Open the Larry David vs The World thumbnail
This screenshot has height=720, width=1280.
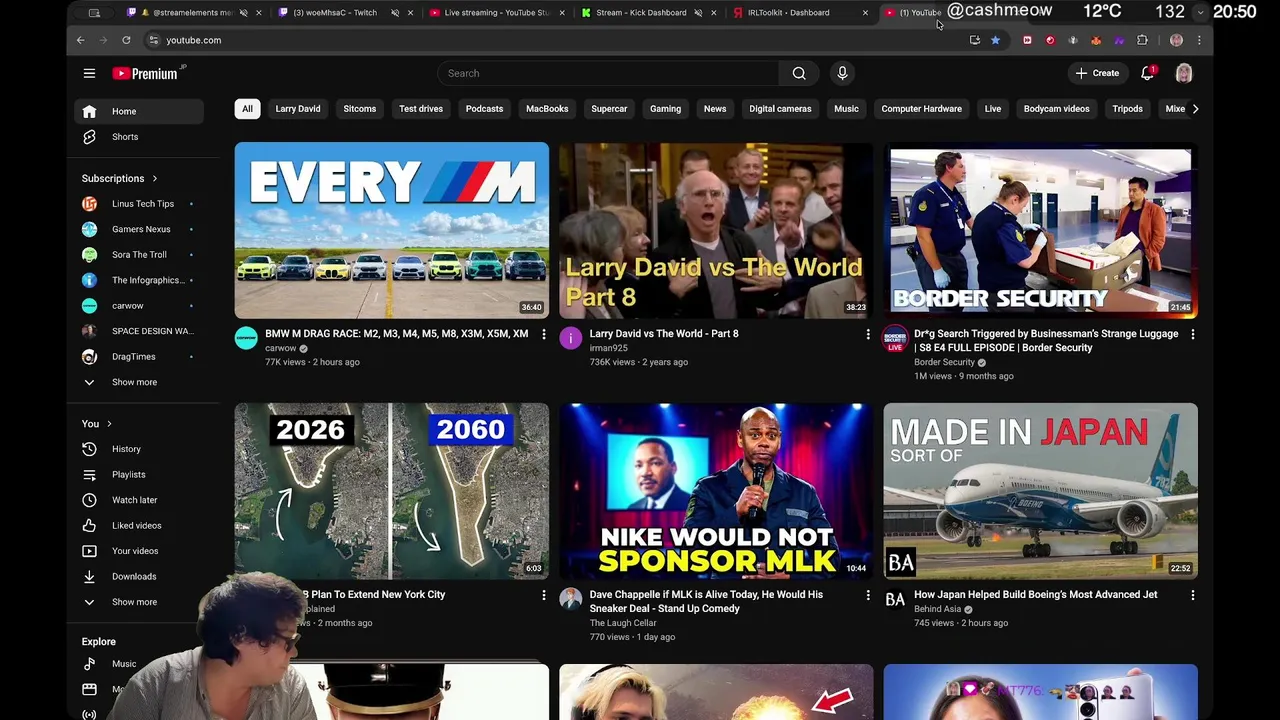716,231
